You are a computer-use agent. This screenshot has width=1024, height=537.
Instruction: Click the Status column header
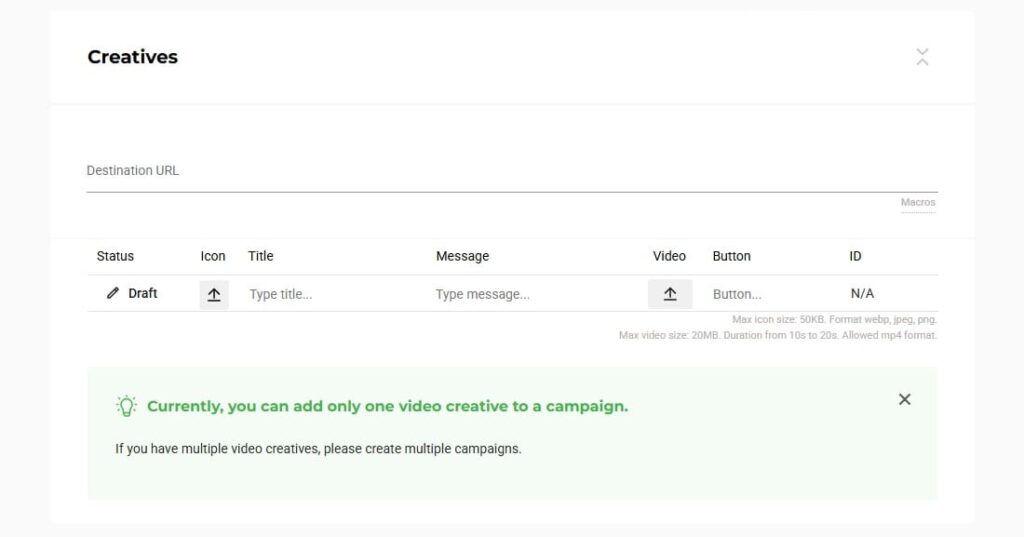pyautogui.click(x=115, y=256)
